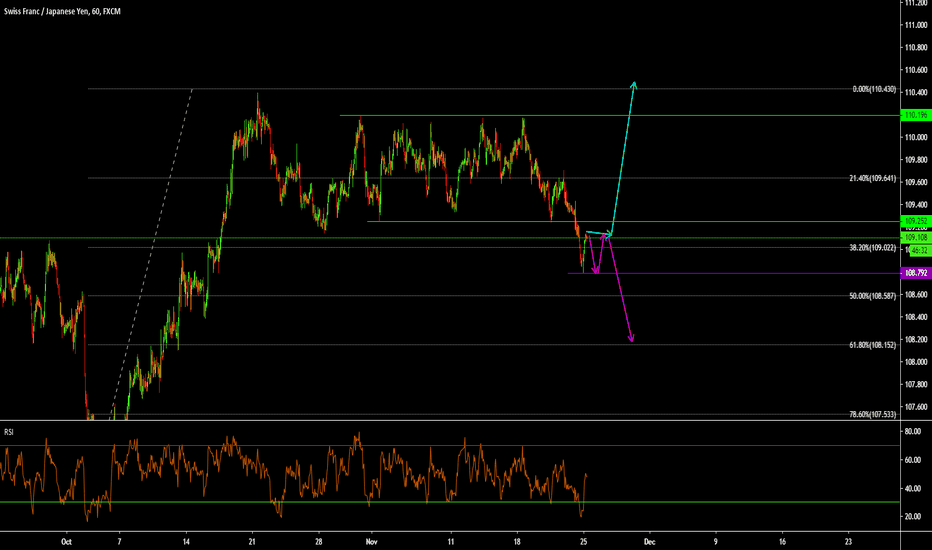The height and width of the screenshot is (550, 932).
Task: Click the 78.60%(107.533) Fibonacci label
Action: click(872, 414)
